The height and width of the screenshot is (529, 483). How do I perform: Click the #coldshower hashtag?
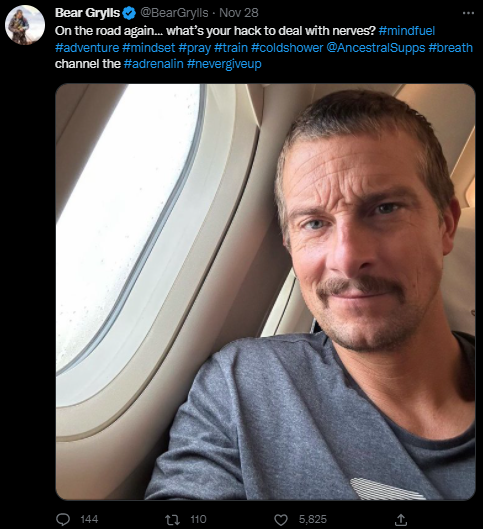point(287,48)
